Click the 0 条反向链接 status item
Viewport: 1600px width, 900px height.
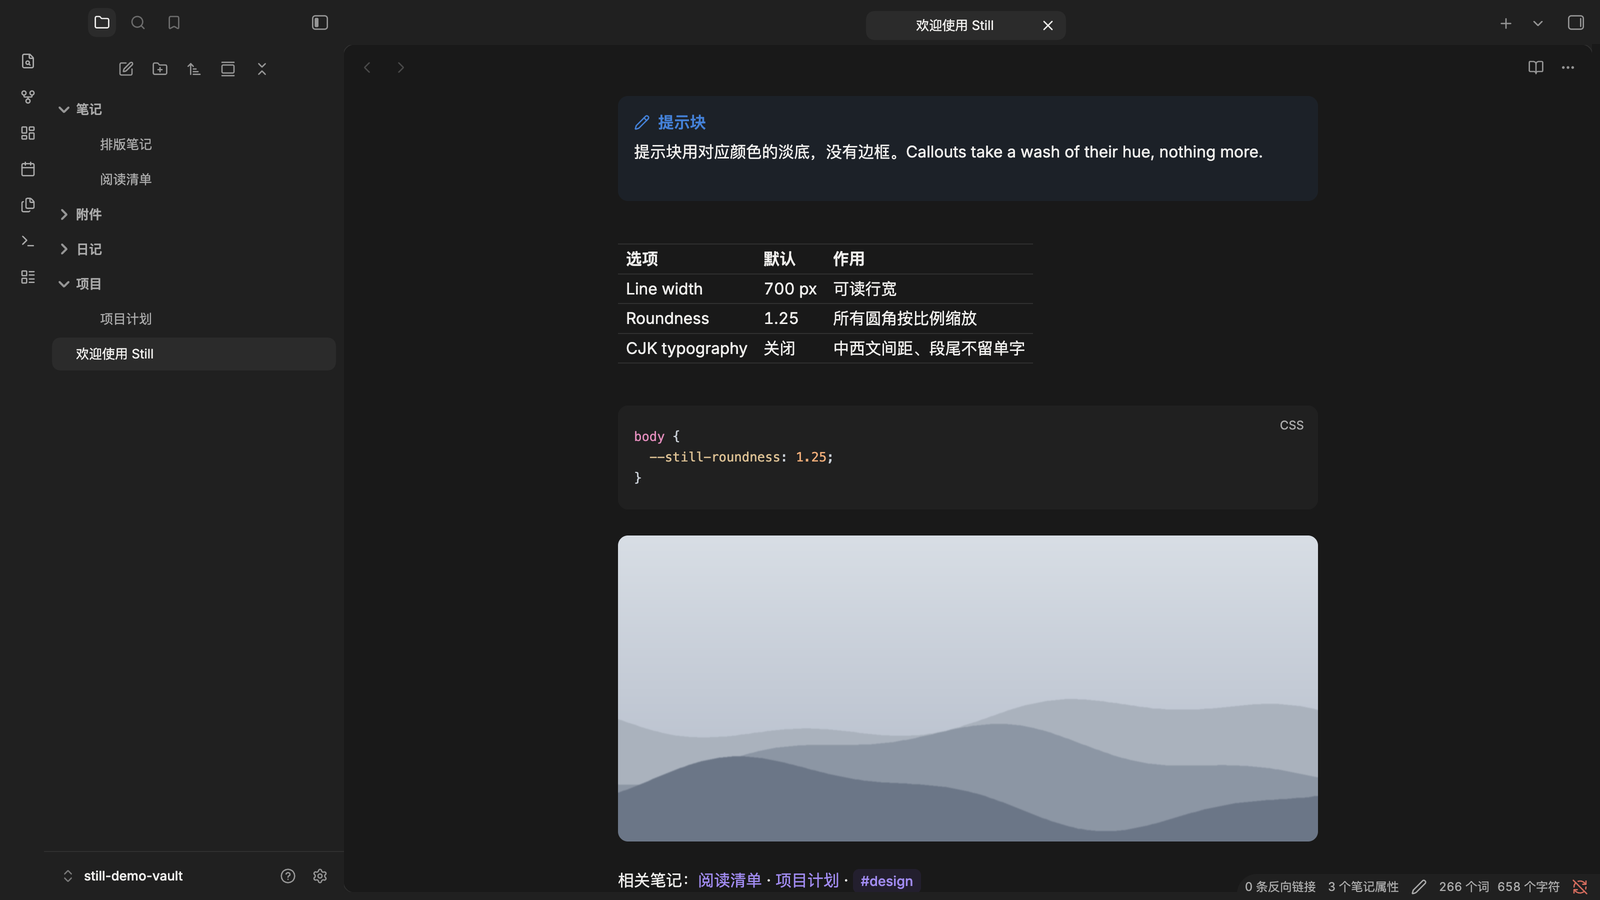(x=1280, y=887)
